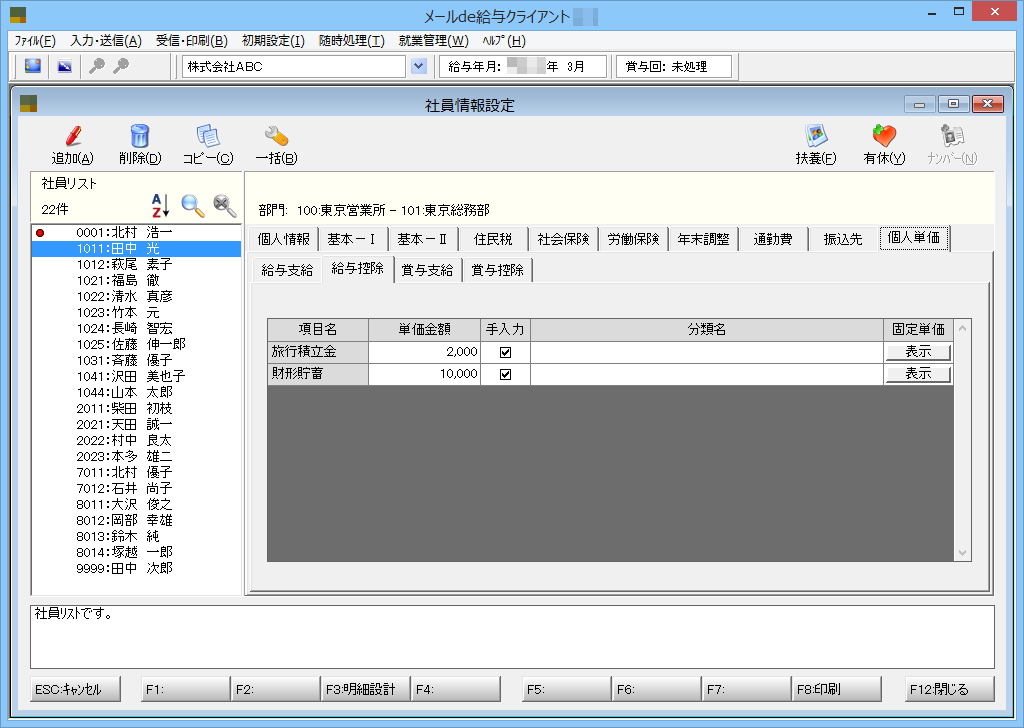Open the 初期設定(I) menu
Screen dimensions: 1024x728
point(273,40)
